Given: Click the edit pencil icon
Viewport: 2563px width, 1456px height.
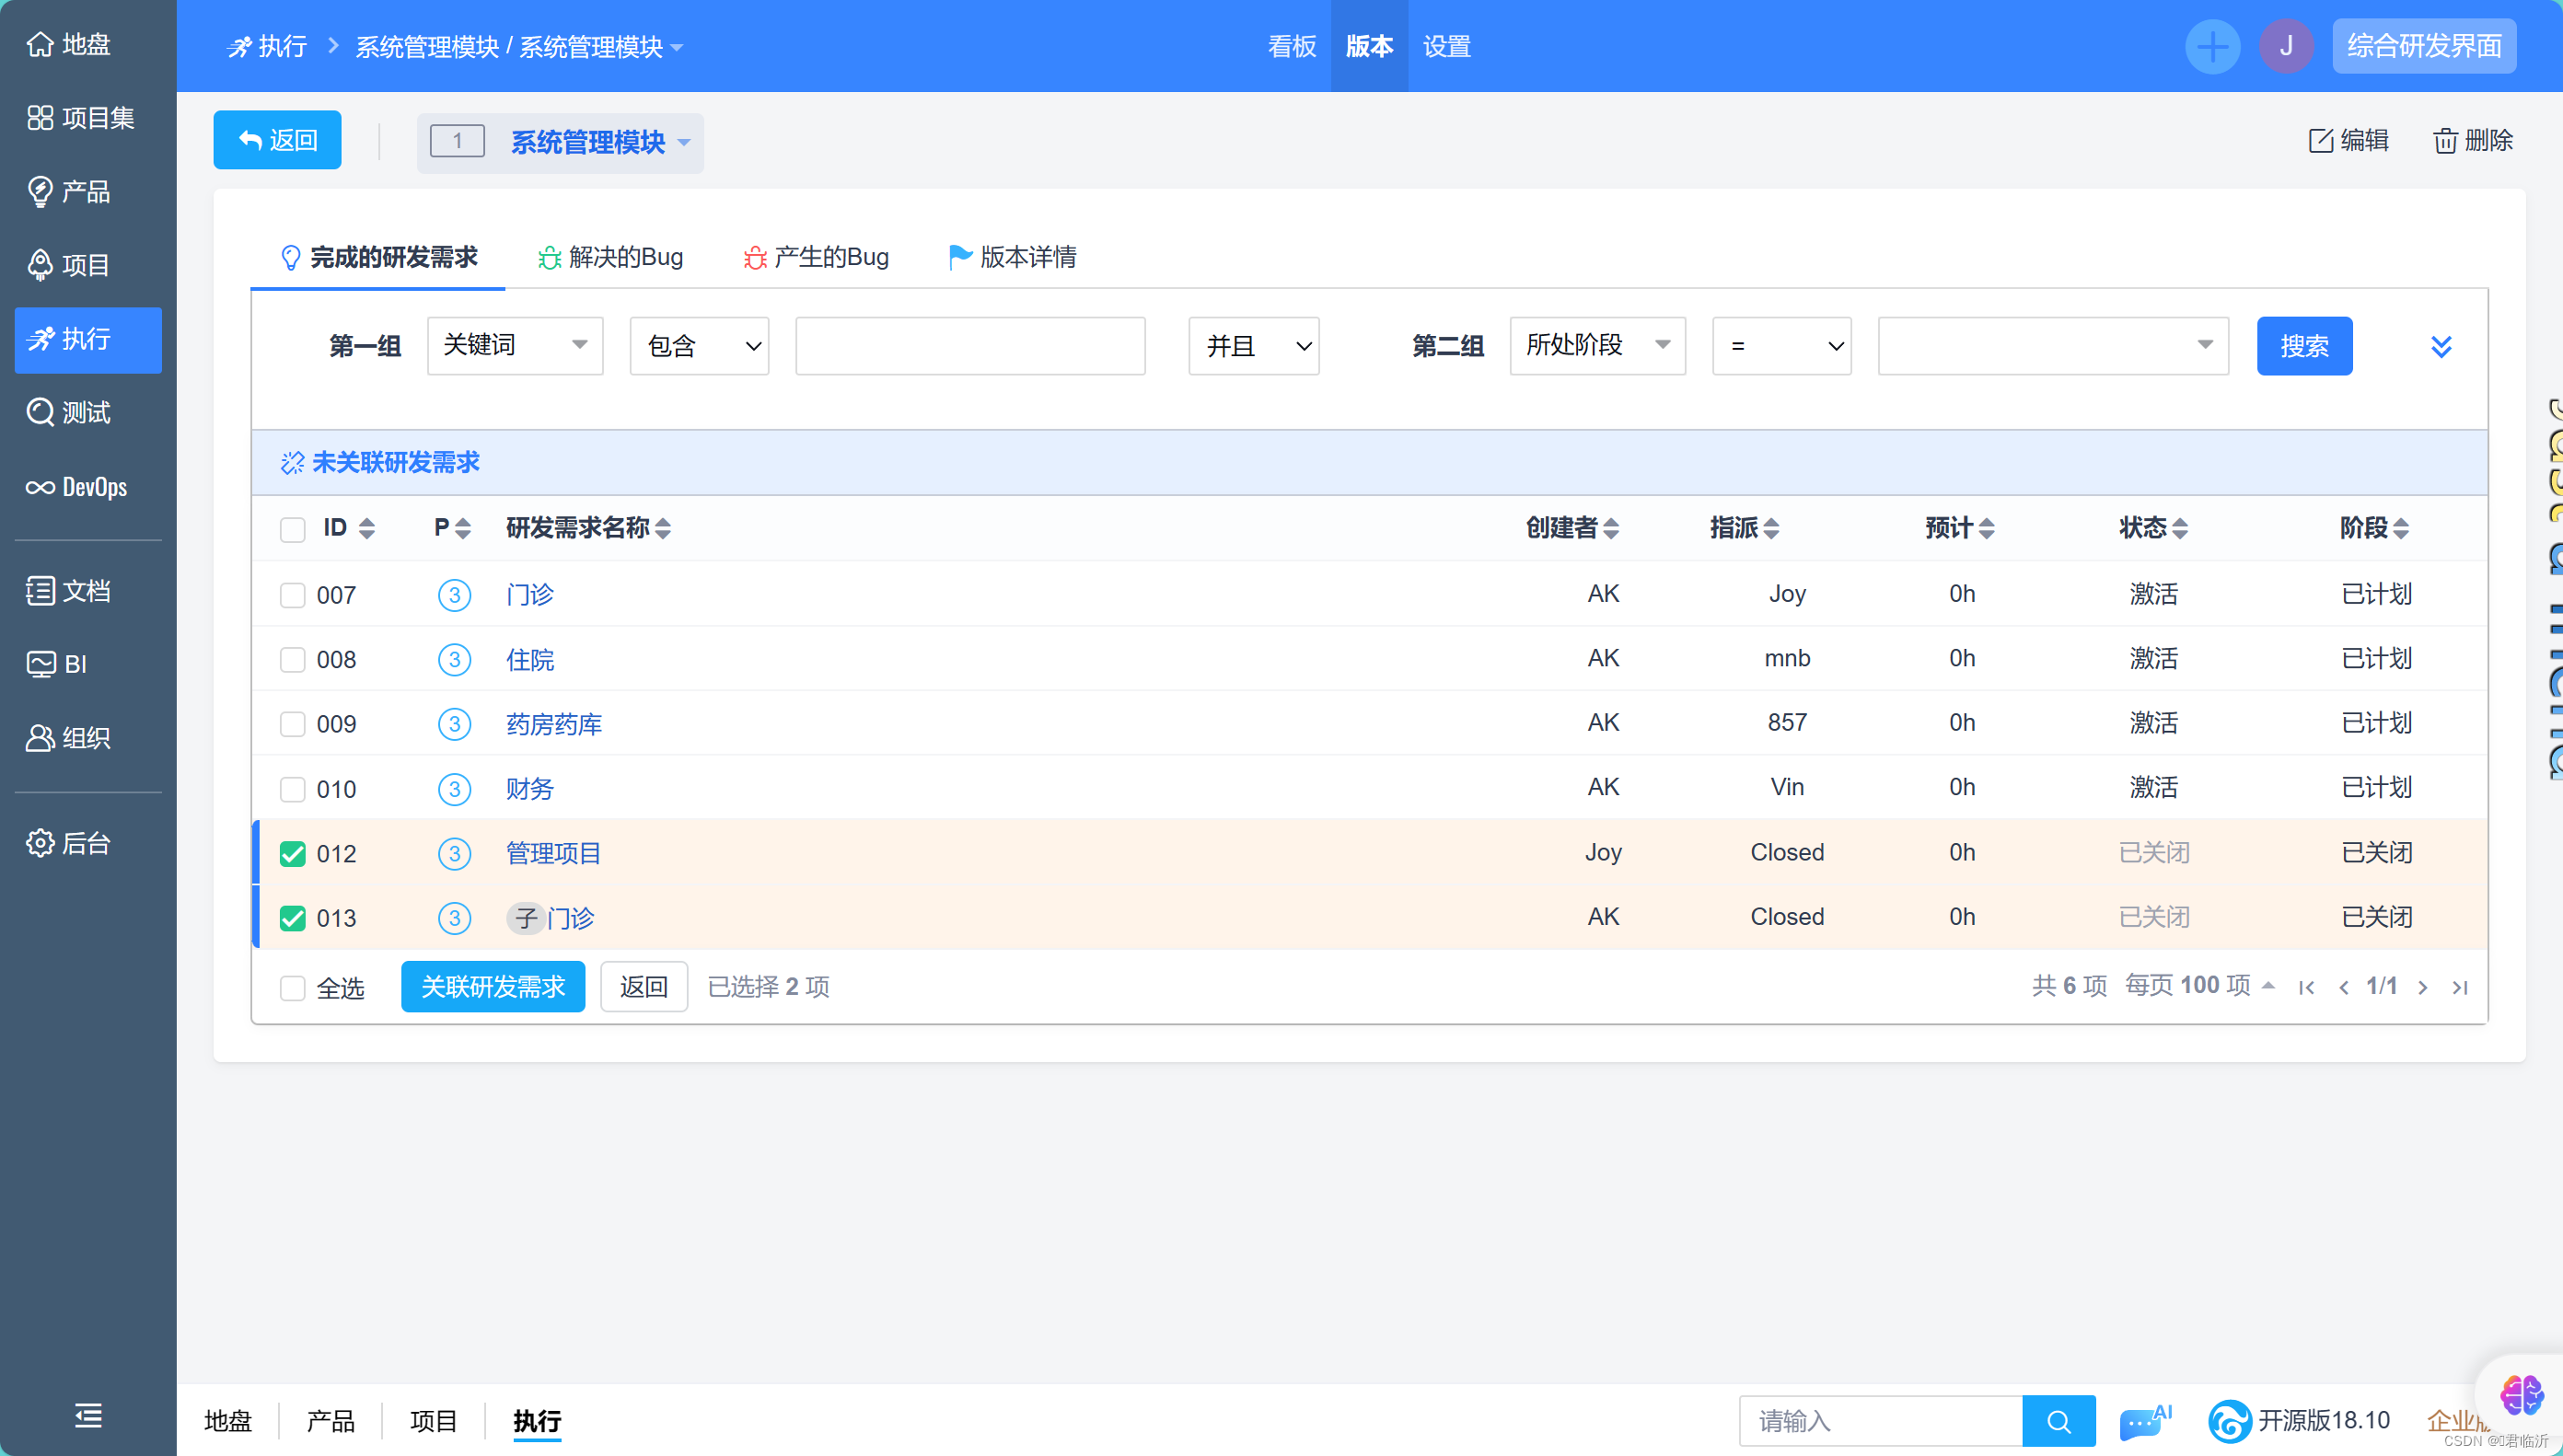Looking at the screenshot, I should click(2320, 141).
